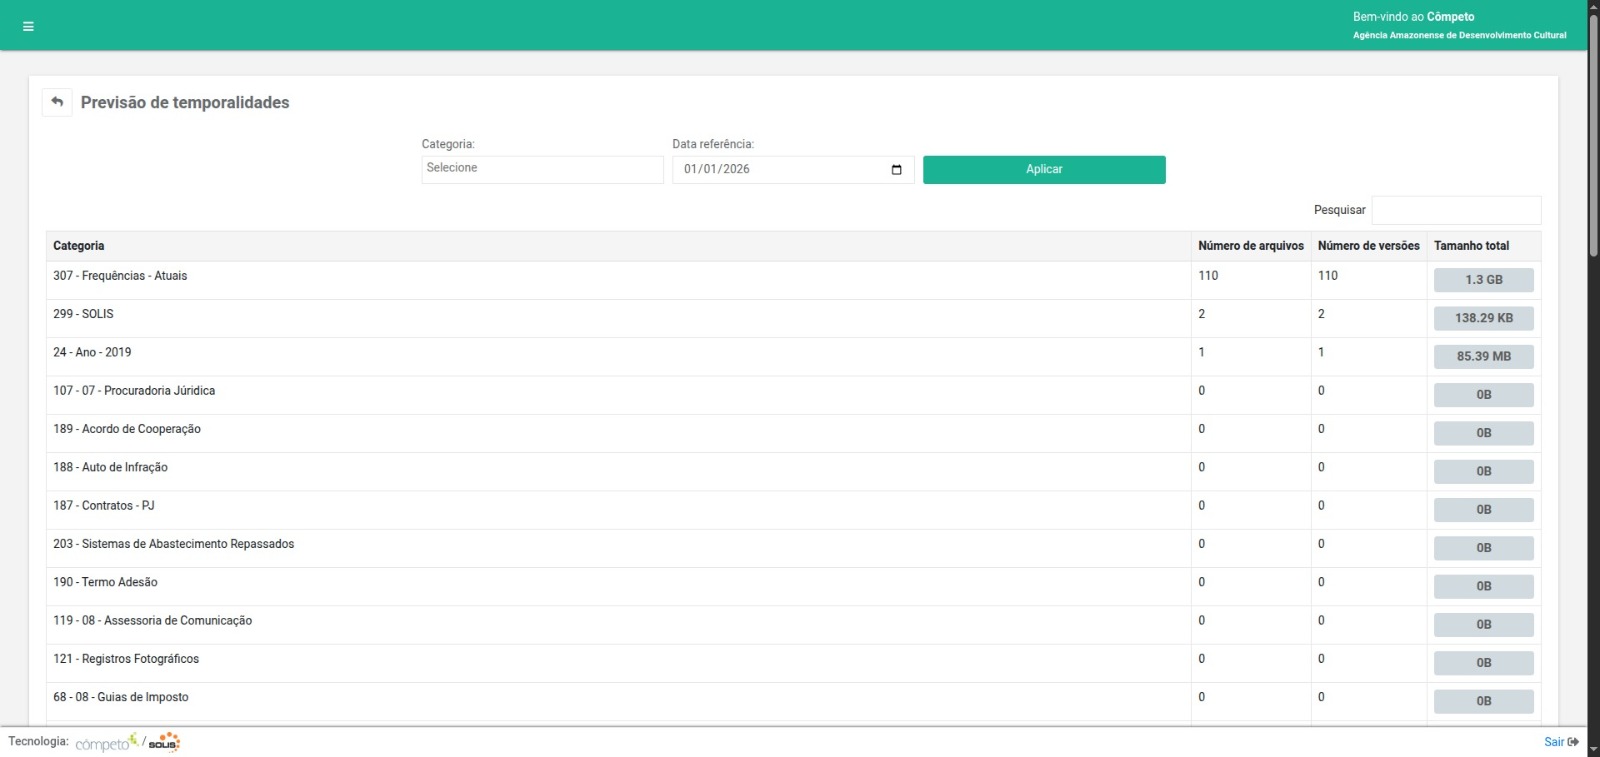The image size is (1600, 757).
Task: Sort by Categoria column header
Action: click(x=79, y=246)
